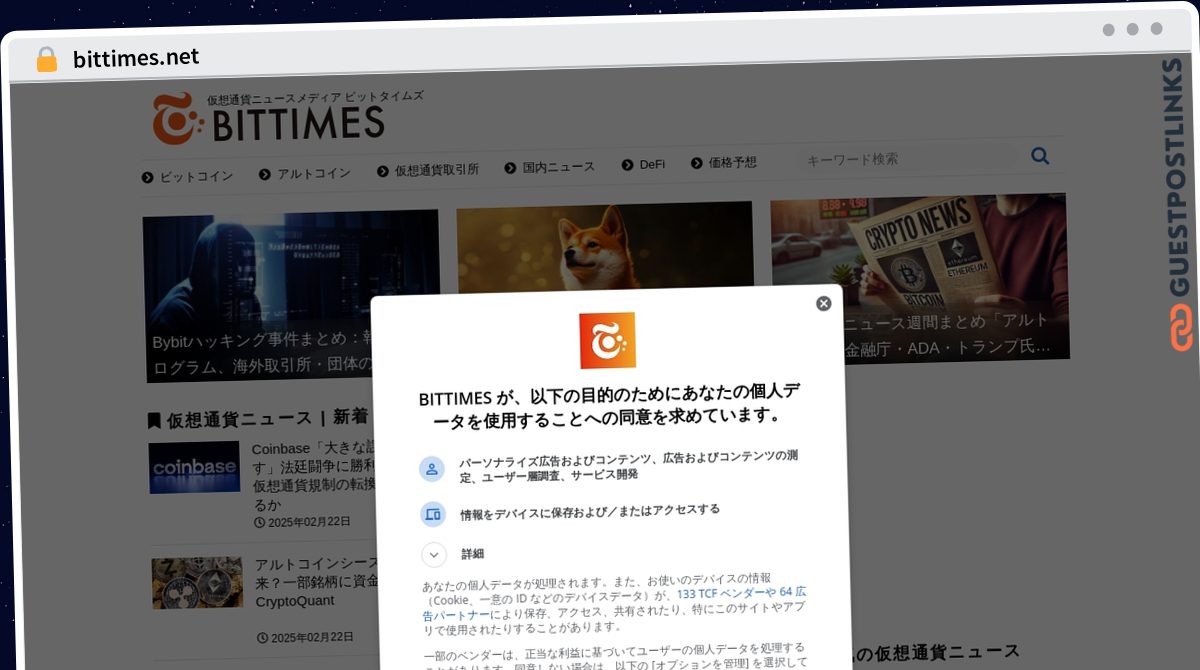Click the 仮想通貨ニュース｜新着 section heading
Screen dimensions: 1200x670
pyautogui.click(x=258, y=418)
